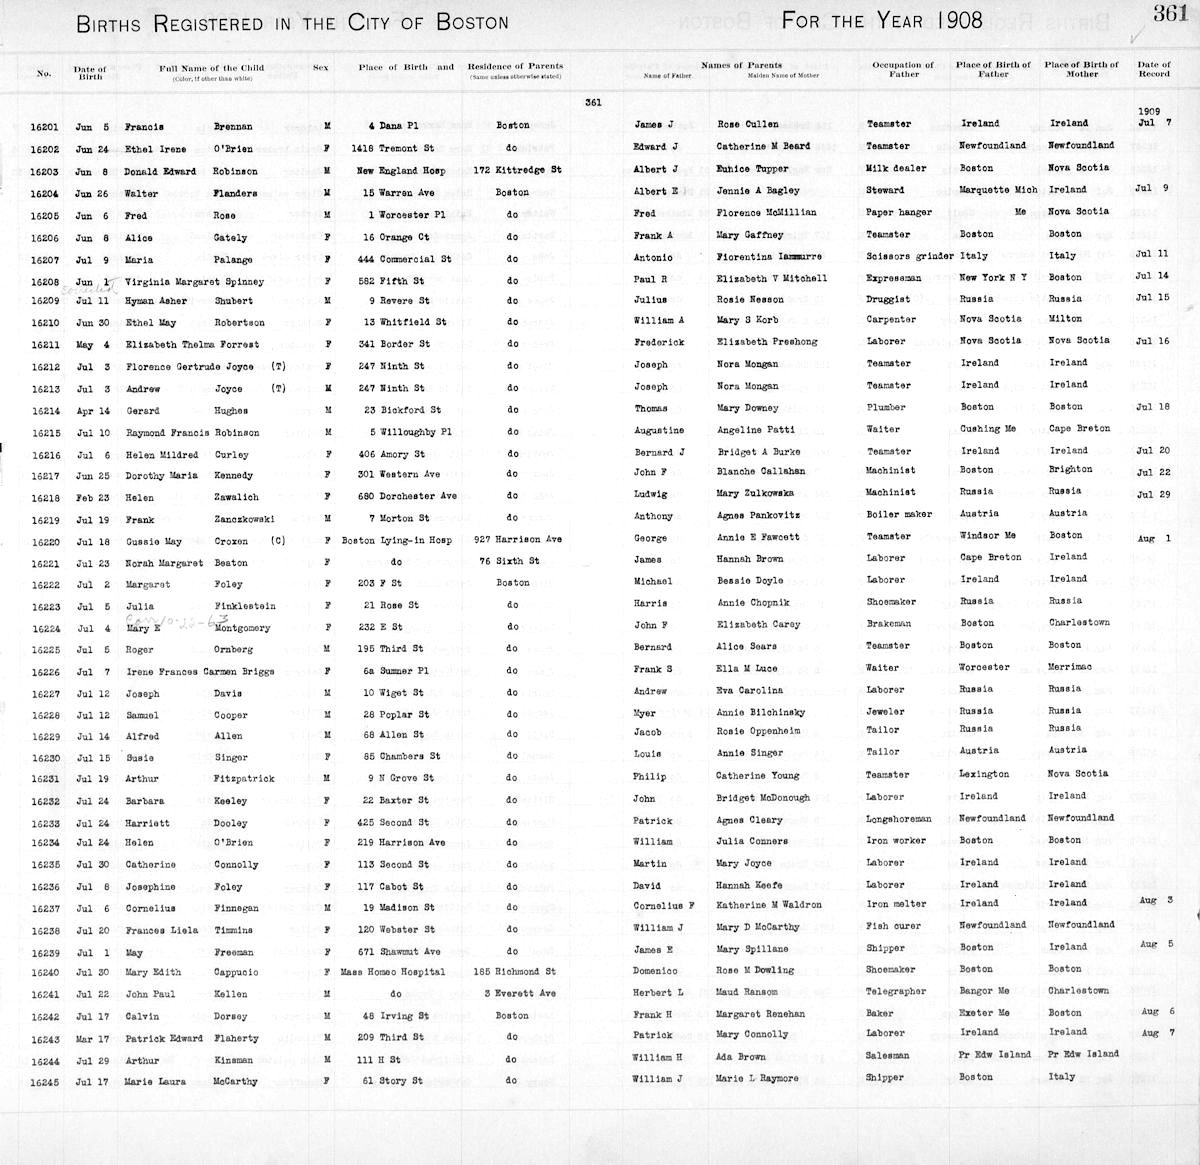Select surname Finklestein
Screen dimensions: 1200x1165
click(244, 606)
